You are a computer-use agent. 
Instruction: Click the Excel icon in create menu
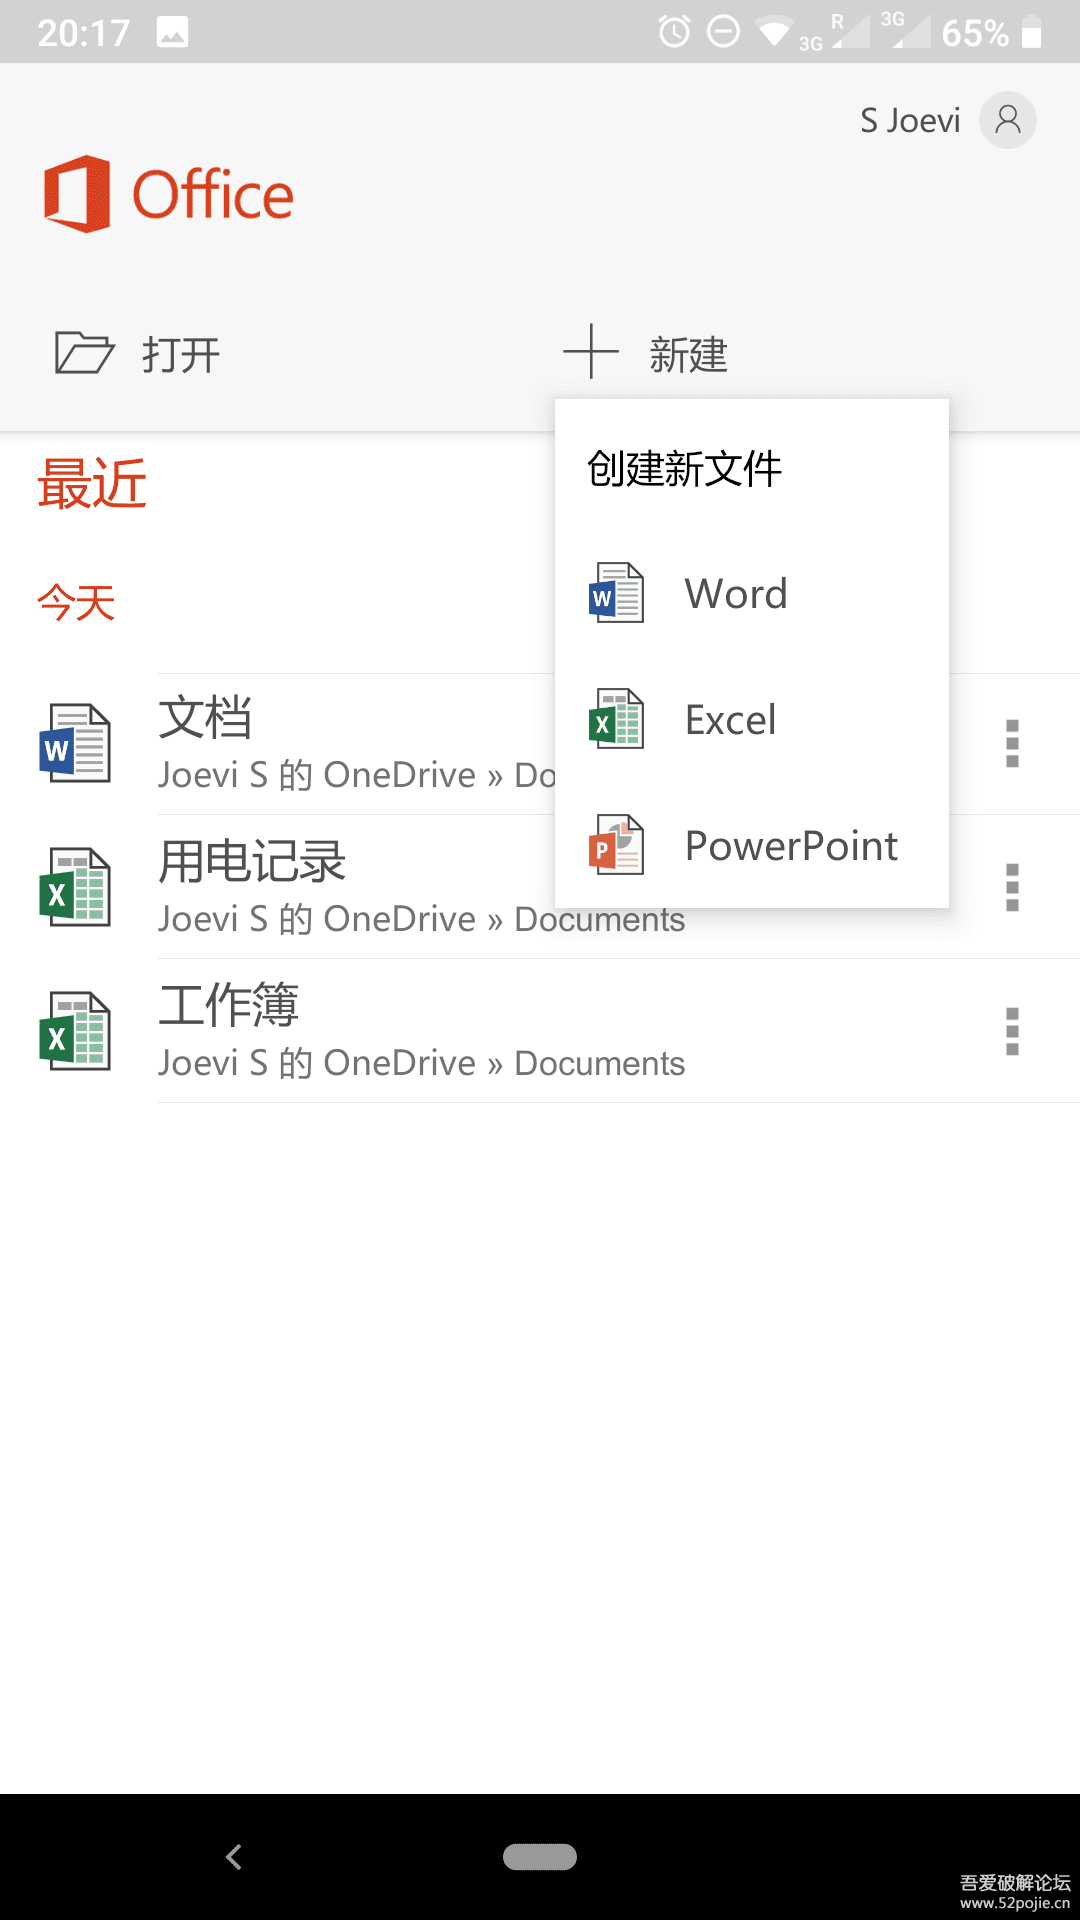click(x=616, y=720)
